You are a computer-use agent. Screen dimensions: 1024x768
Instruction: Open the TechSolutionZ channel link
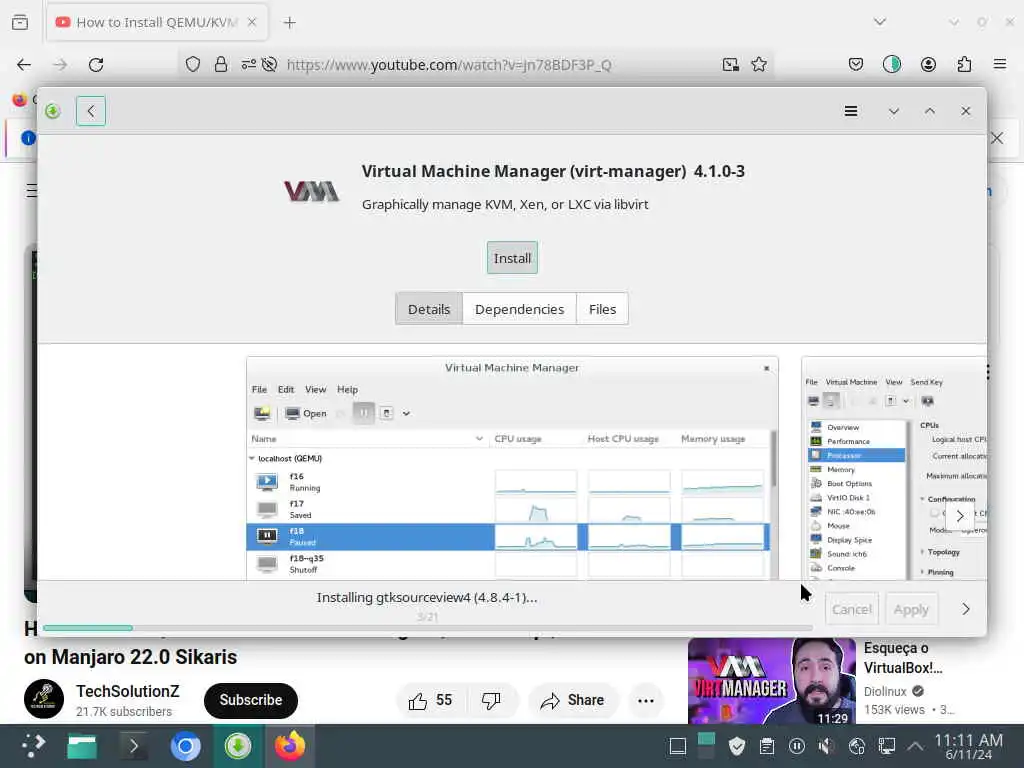(x=127, y=691)
